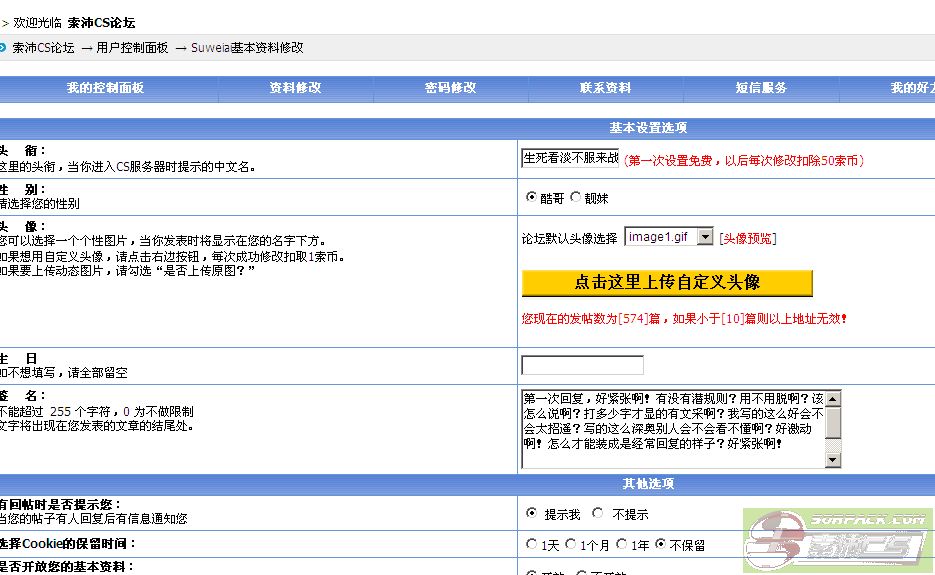Choose 1年 cookie retention

(621, 544)
